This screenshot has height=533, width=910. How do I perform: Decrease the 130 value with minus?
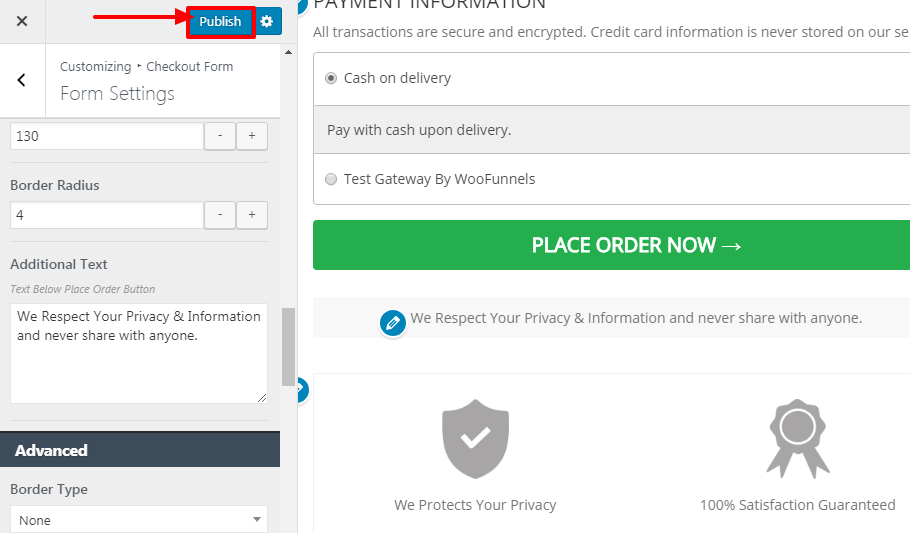[x=220, y=136]
